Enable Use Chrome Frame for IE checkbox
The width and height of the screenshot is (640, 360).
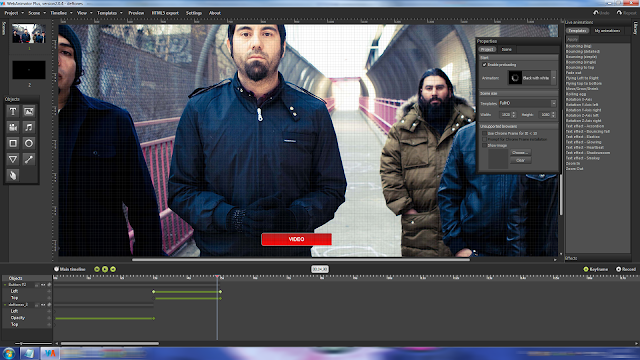484,133
